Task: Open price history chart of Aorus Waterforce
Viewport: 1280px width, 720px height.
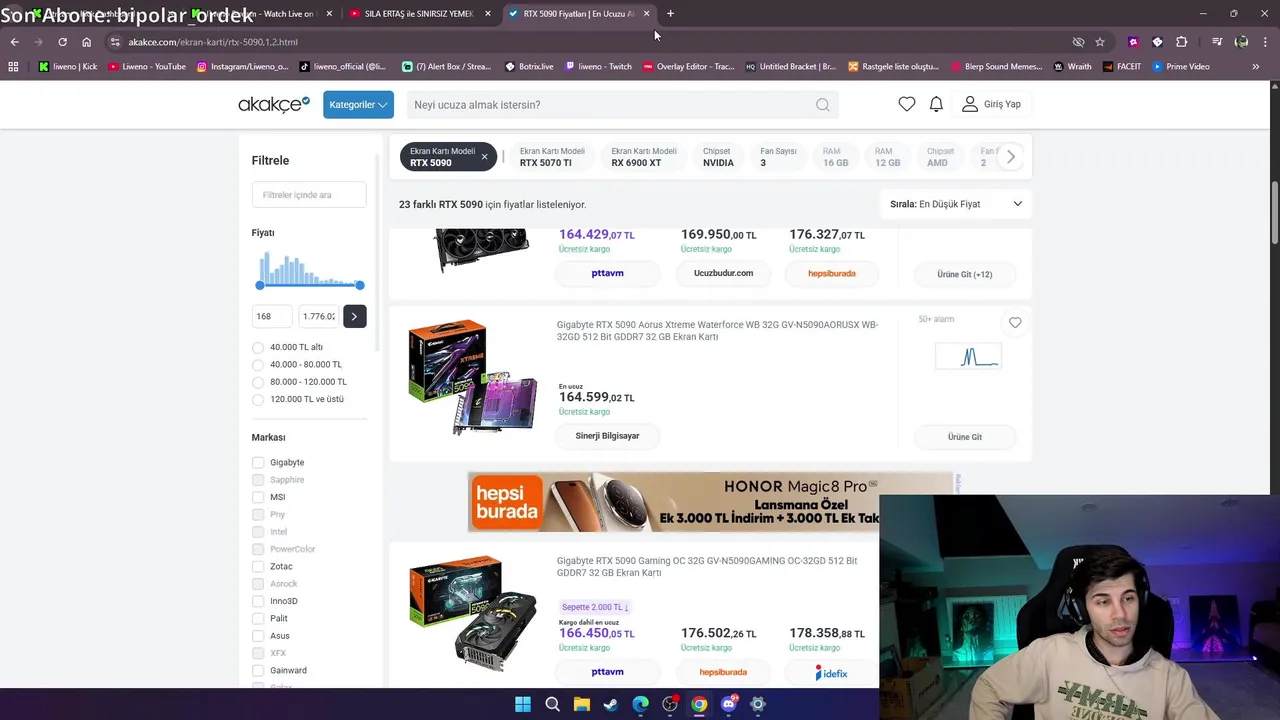Action: coord(968,357)
